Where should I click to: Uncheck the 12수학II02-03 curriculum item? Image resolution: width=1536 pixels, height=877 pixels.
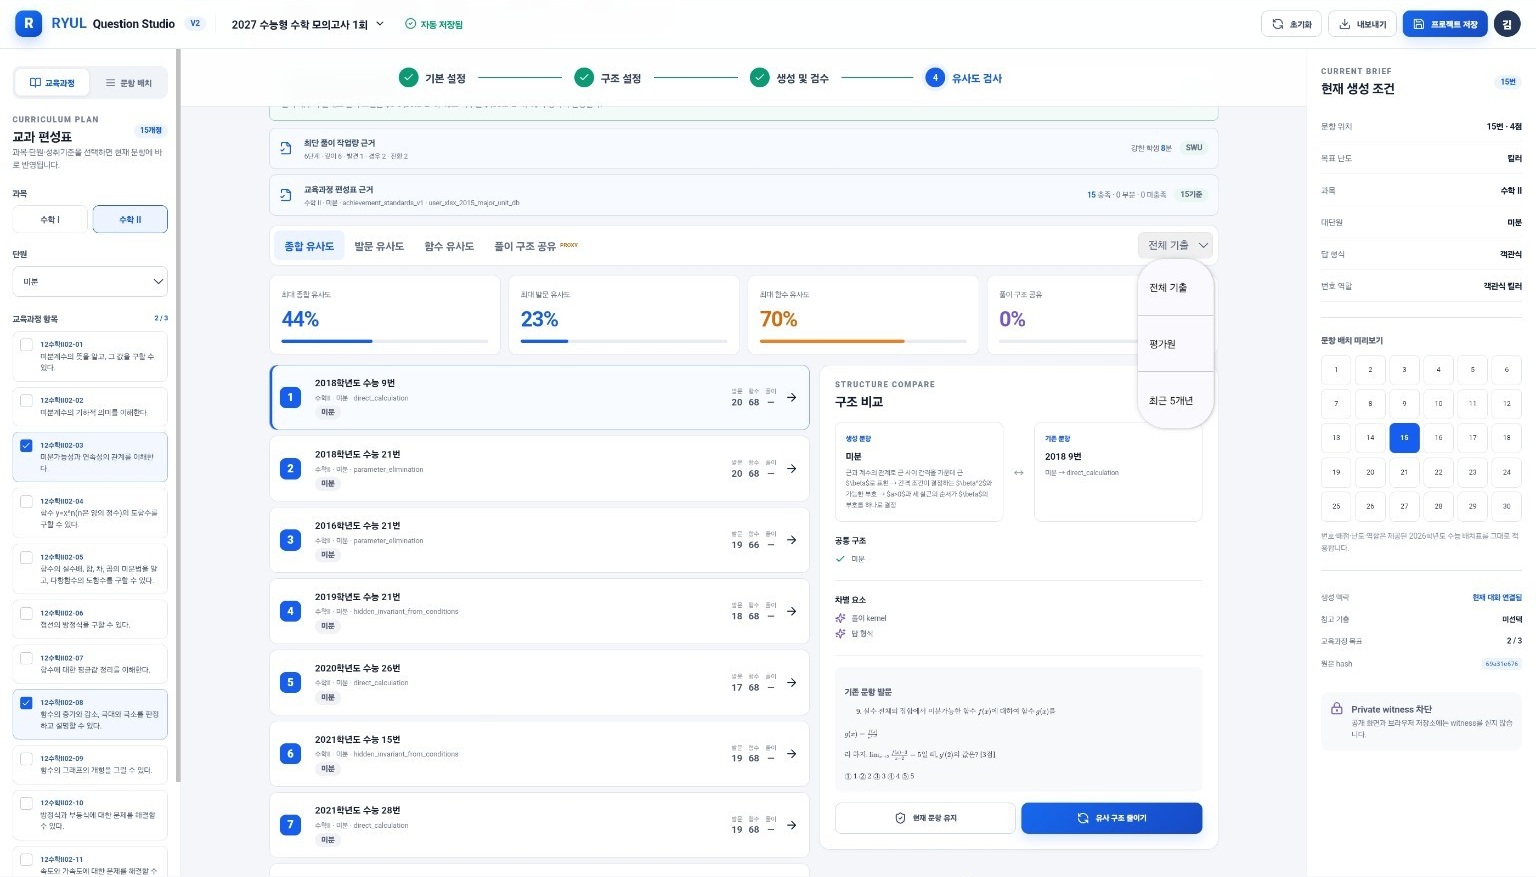point(26,445)
